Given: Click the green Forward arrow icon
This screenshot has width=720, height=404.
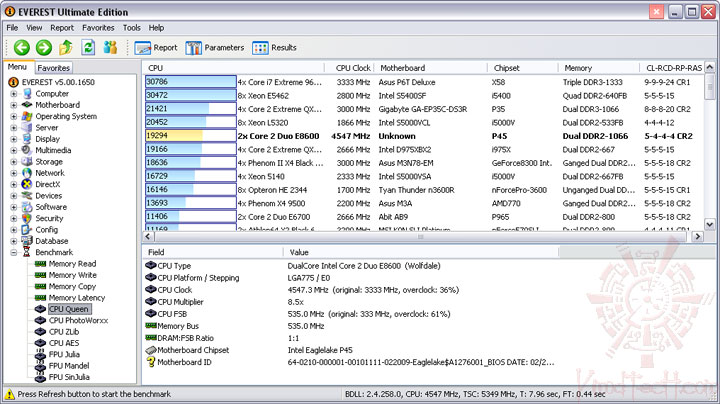Looking at the screenshot, I should [x=44, y=47].
